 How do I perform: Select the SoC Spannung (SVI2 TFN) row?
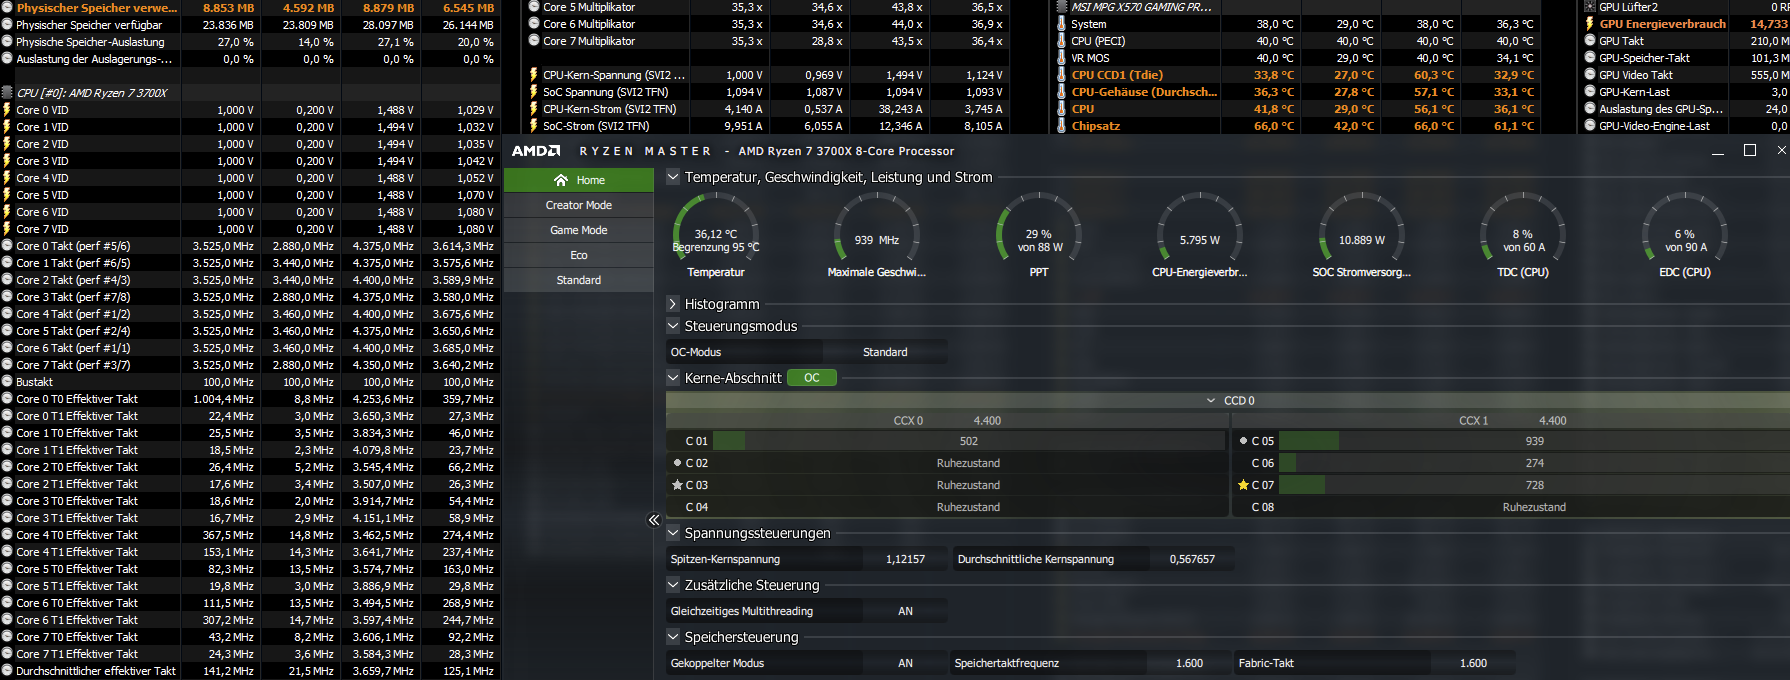[x=766, y=92]
